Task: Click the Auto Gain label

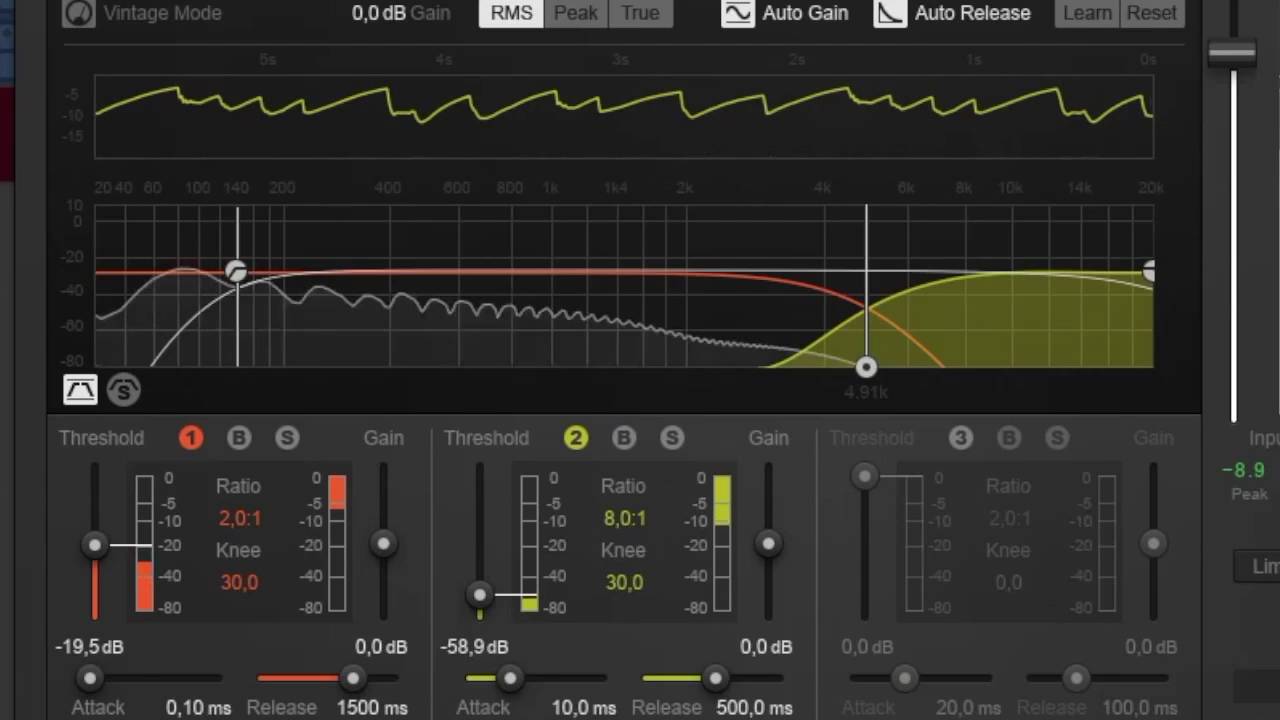Action: [x=805, y=13]
